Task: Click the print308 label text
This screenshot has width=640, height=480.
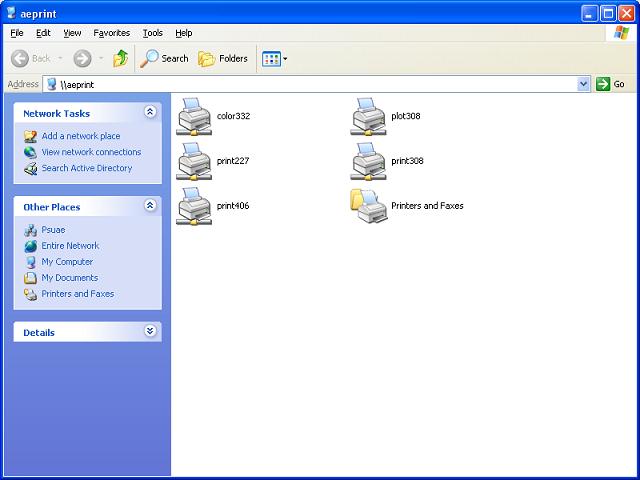Action: click(407, 161)
